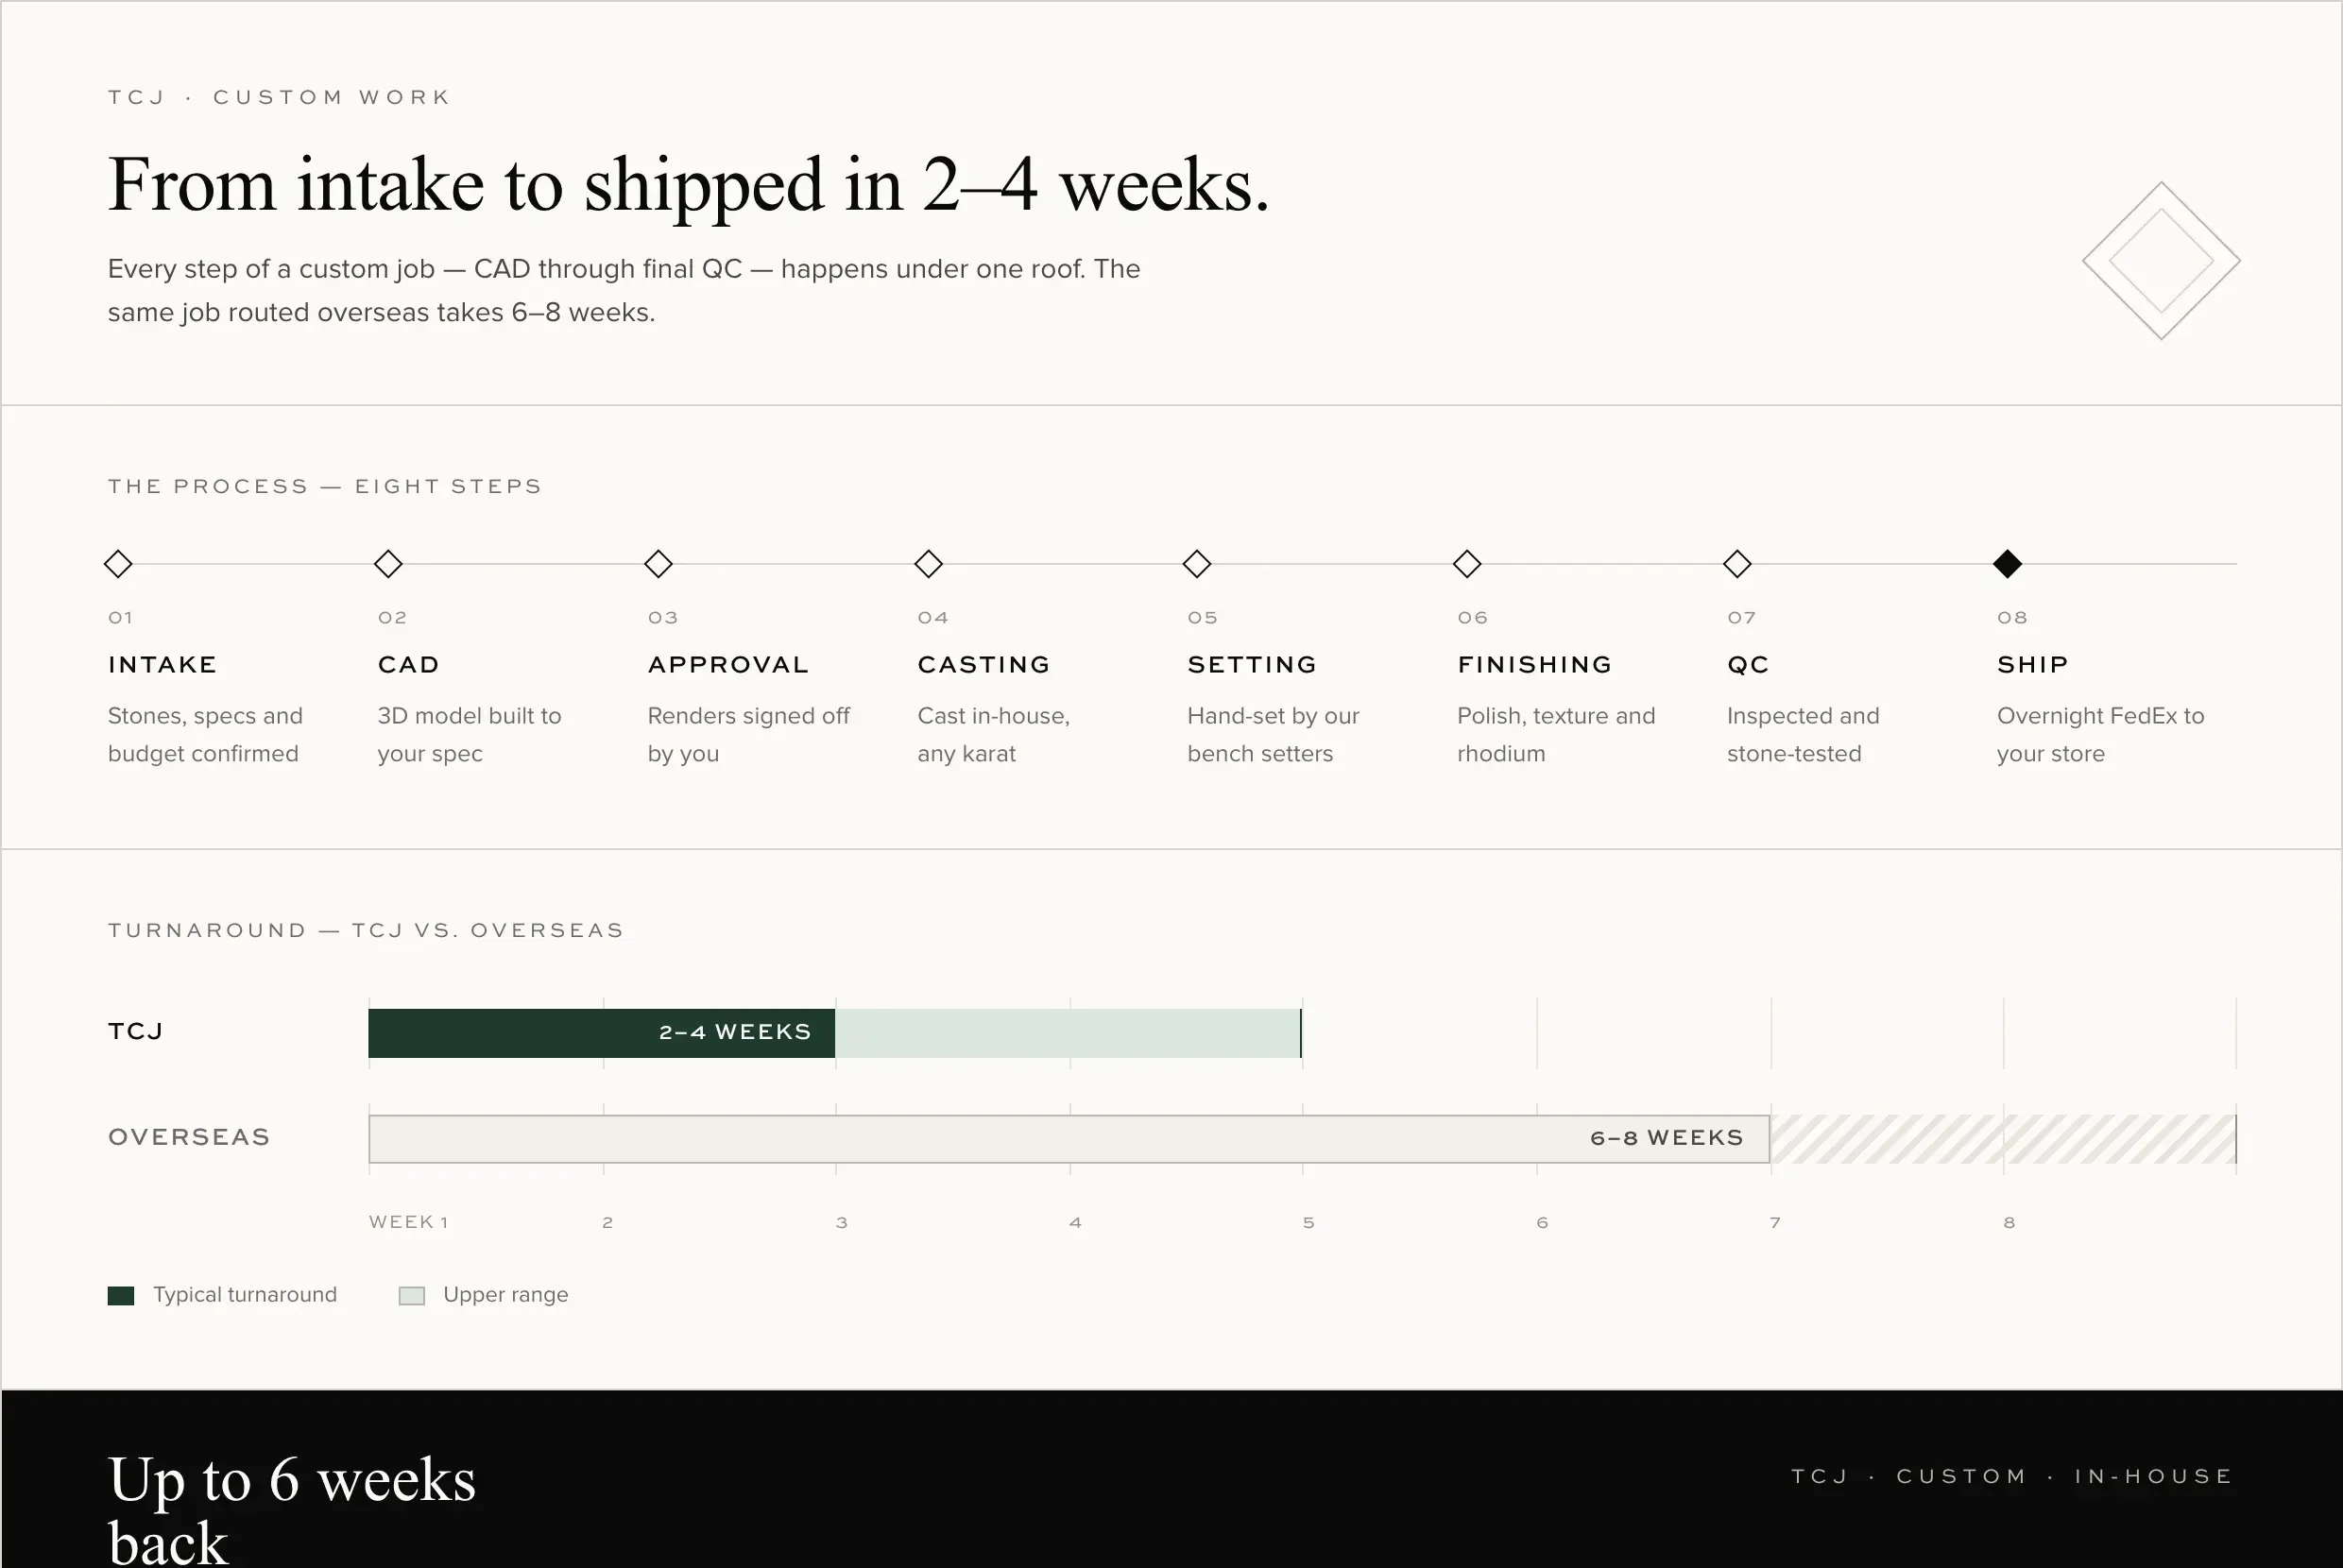Click the hatched overseas upper range segment

click(x=2003, y=1139)
